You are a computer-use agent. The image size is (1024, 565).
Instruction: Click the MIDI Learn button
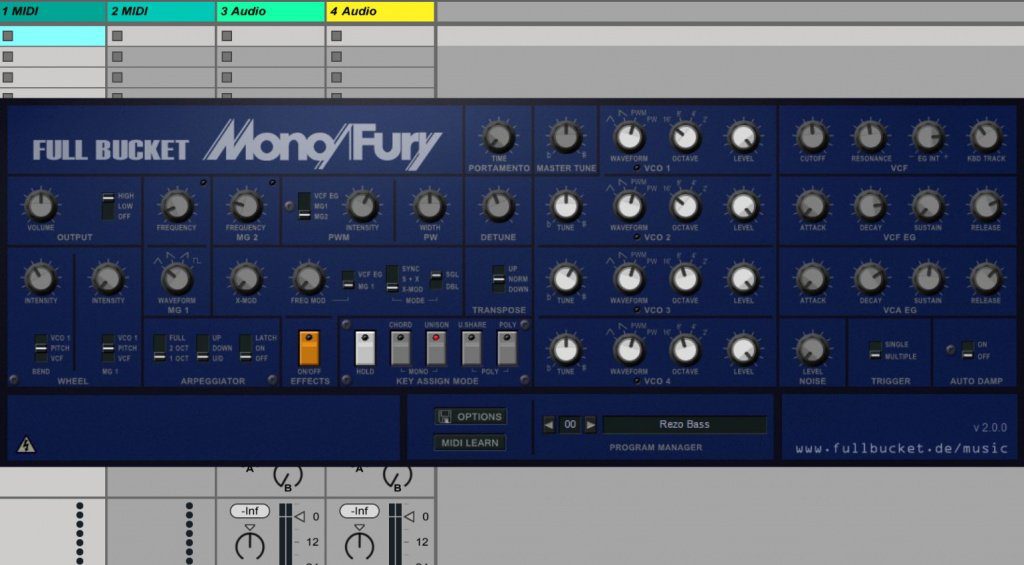(x=470, y=443)
